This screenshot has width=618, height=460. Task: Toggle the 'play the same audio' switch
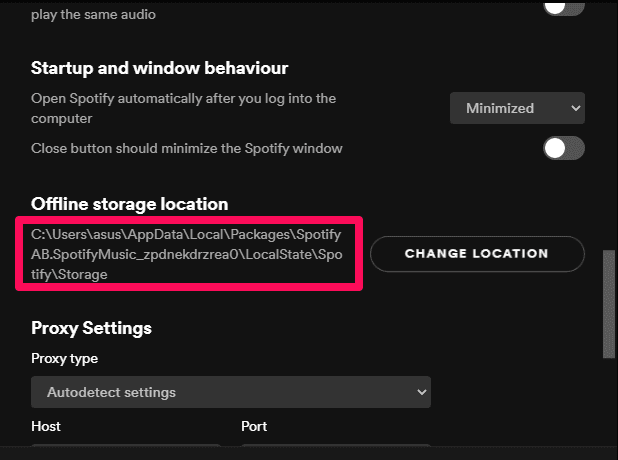click(563, 6)
